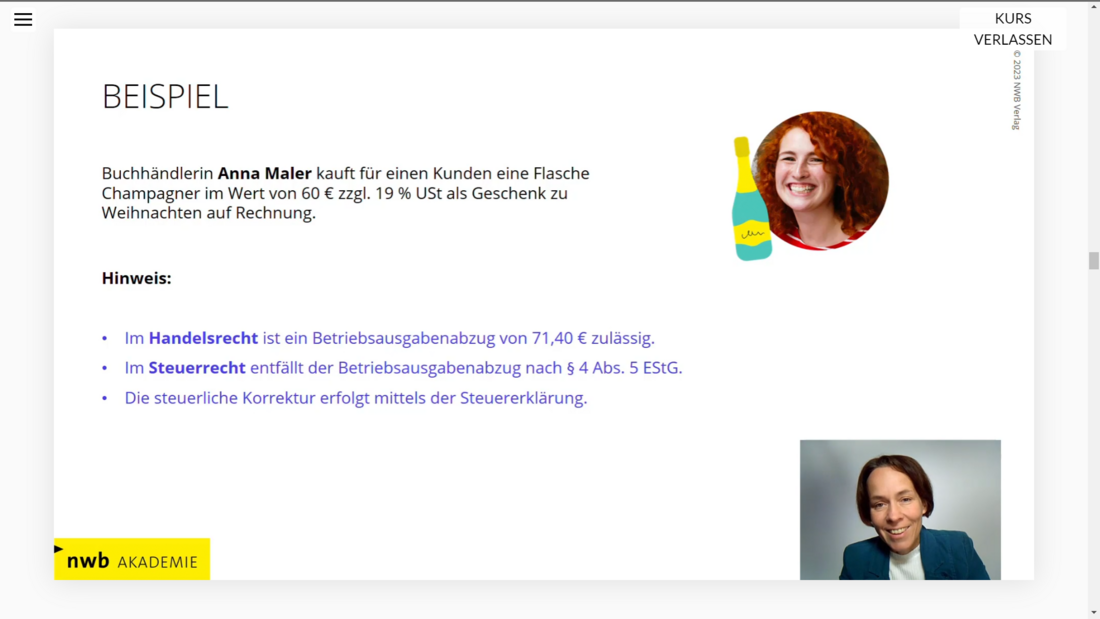This screenshot has height=619, width=1100.
Task: Click the first bullet point marker
Action: [x=105, y=339]
